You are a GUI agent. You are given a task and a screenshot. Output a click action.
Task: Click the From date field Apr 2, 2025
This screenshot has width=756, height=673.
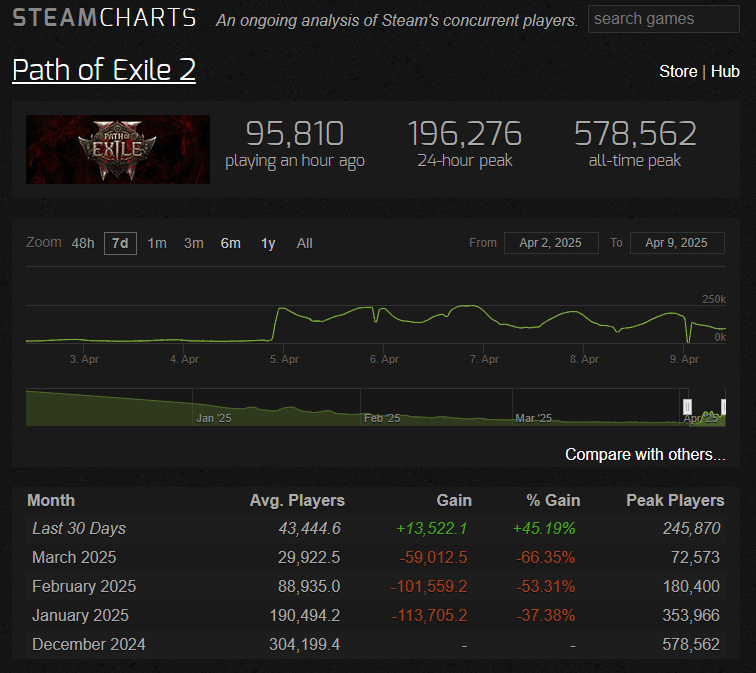tap(551, 242)
